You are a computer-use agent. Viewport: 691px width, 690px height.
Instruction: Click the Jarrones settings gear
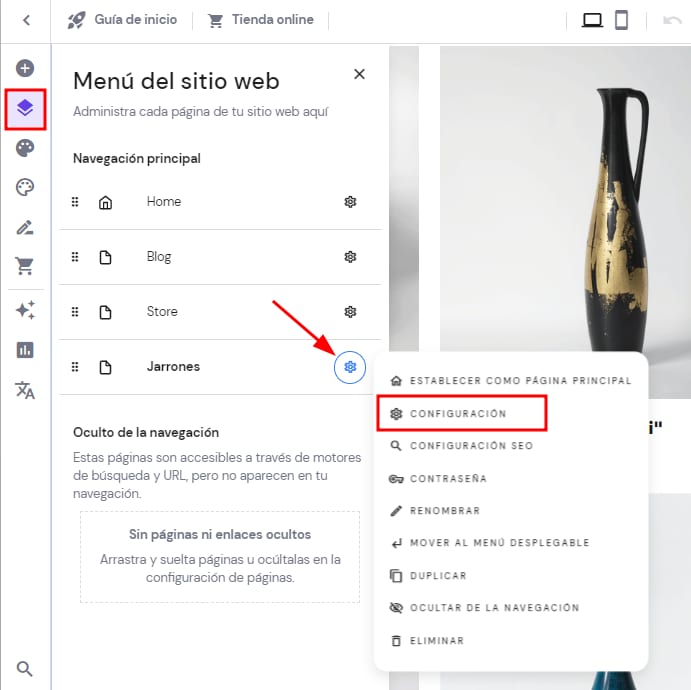coord(350,367)
